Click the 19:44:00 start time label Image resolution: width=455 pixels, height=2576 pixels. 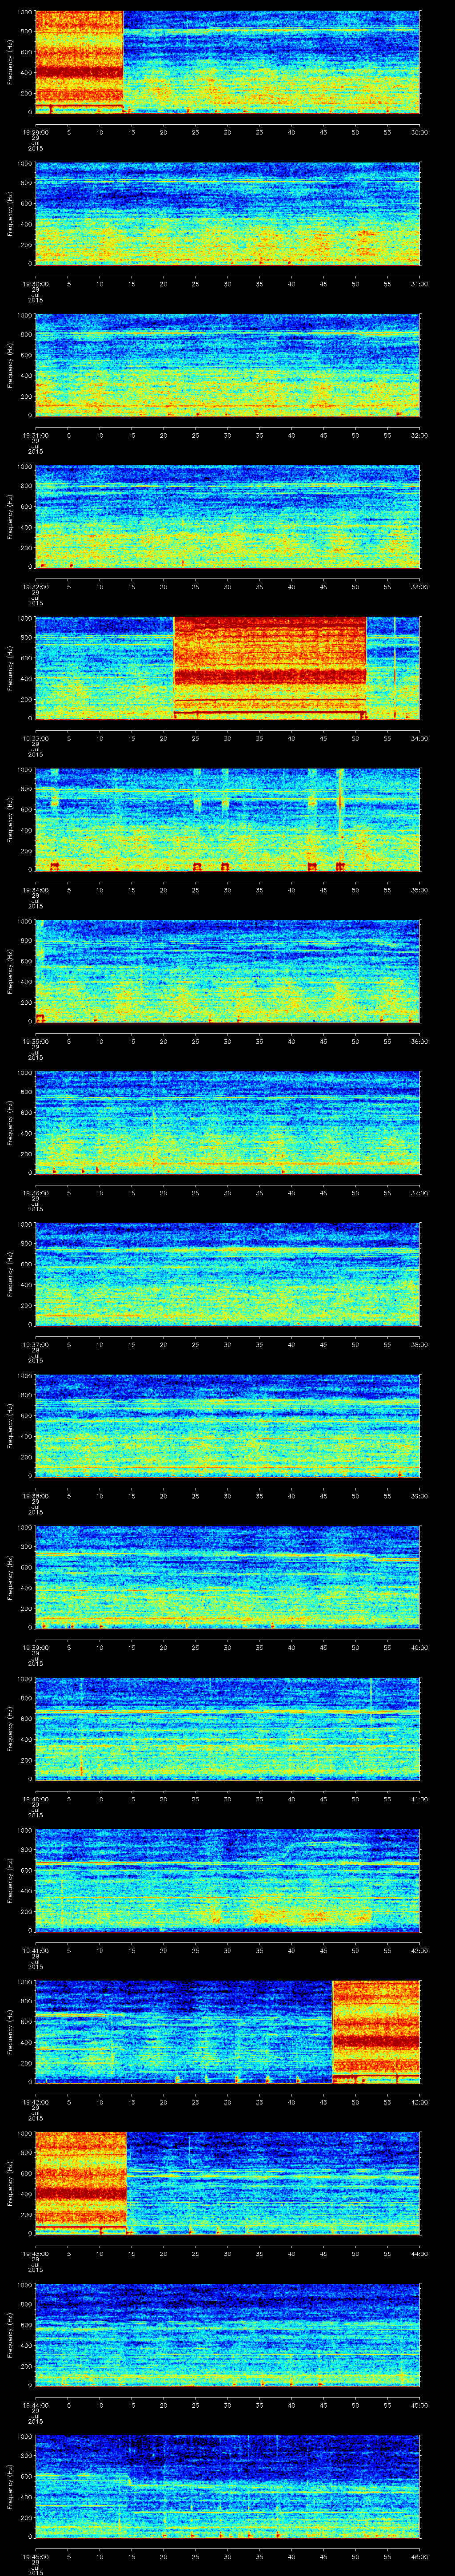click(x=35, y=2405)
